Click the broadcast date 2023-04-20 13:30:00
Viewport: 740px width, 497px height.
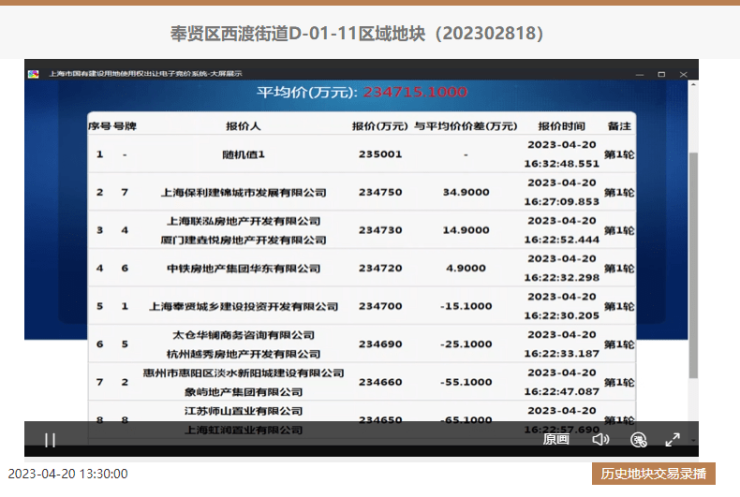pyautogui.click(x=68, y=474)
